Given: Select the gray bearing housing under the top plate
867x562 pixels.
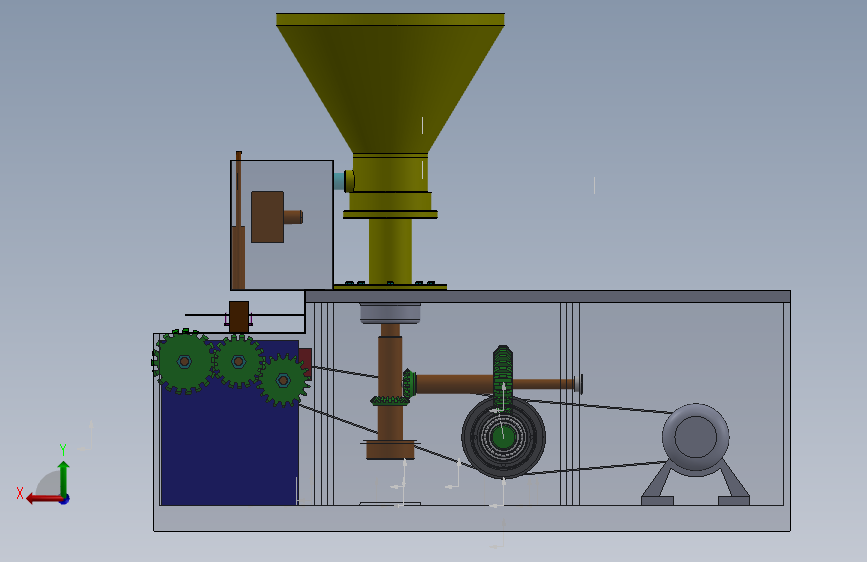Looking at the screenshot, I should pos(390,313).
